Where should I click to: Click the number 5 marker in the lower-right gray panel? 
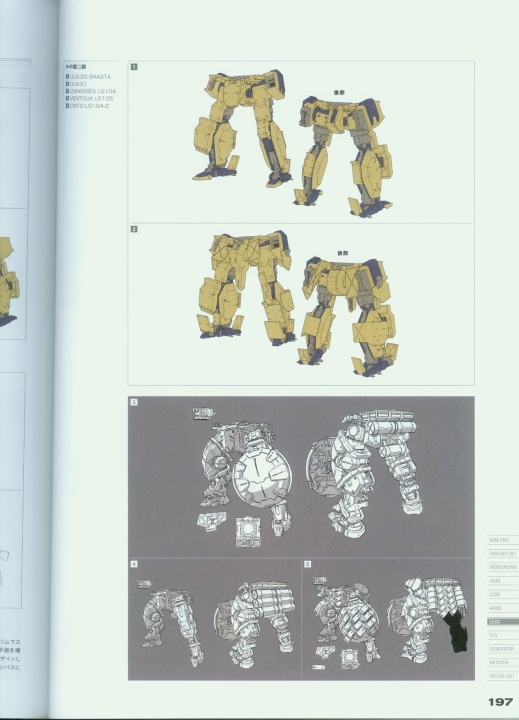coord(308,564)
